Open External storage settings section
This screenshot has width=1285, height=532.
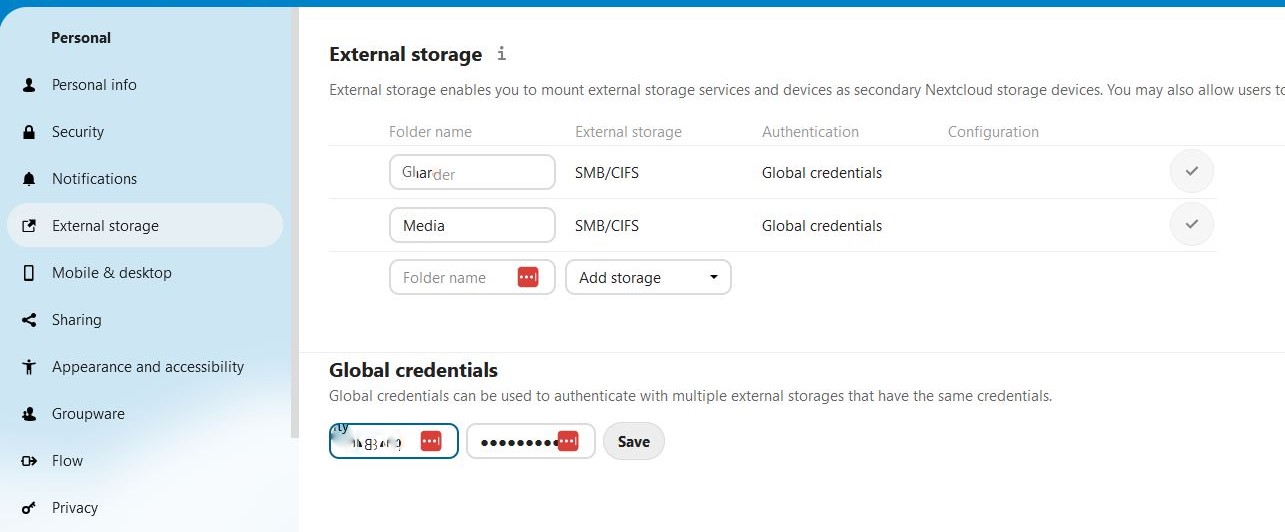(105, 226)
